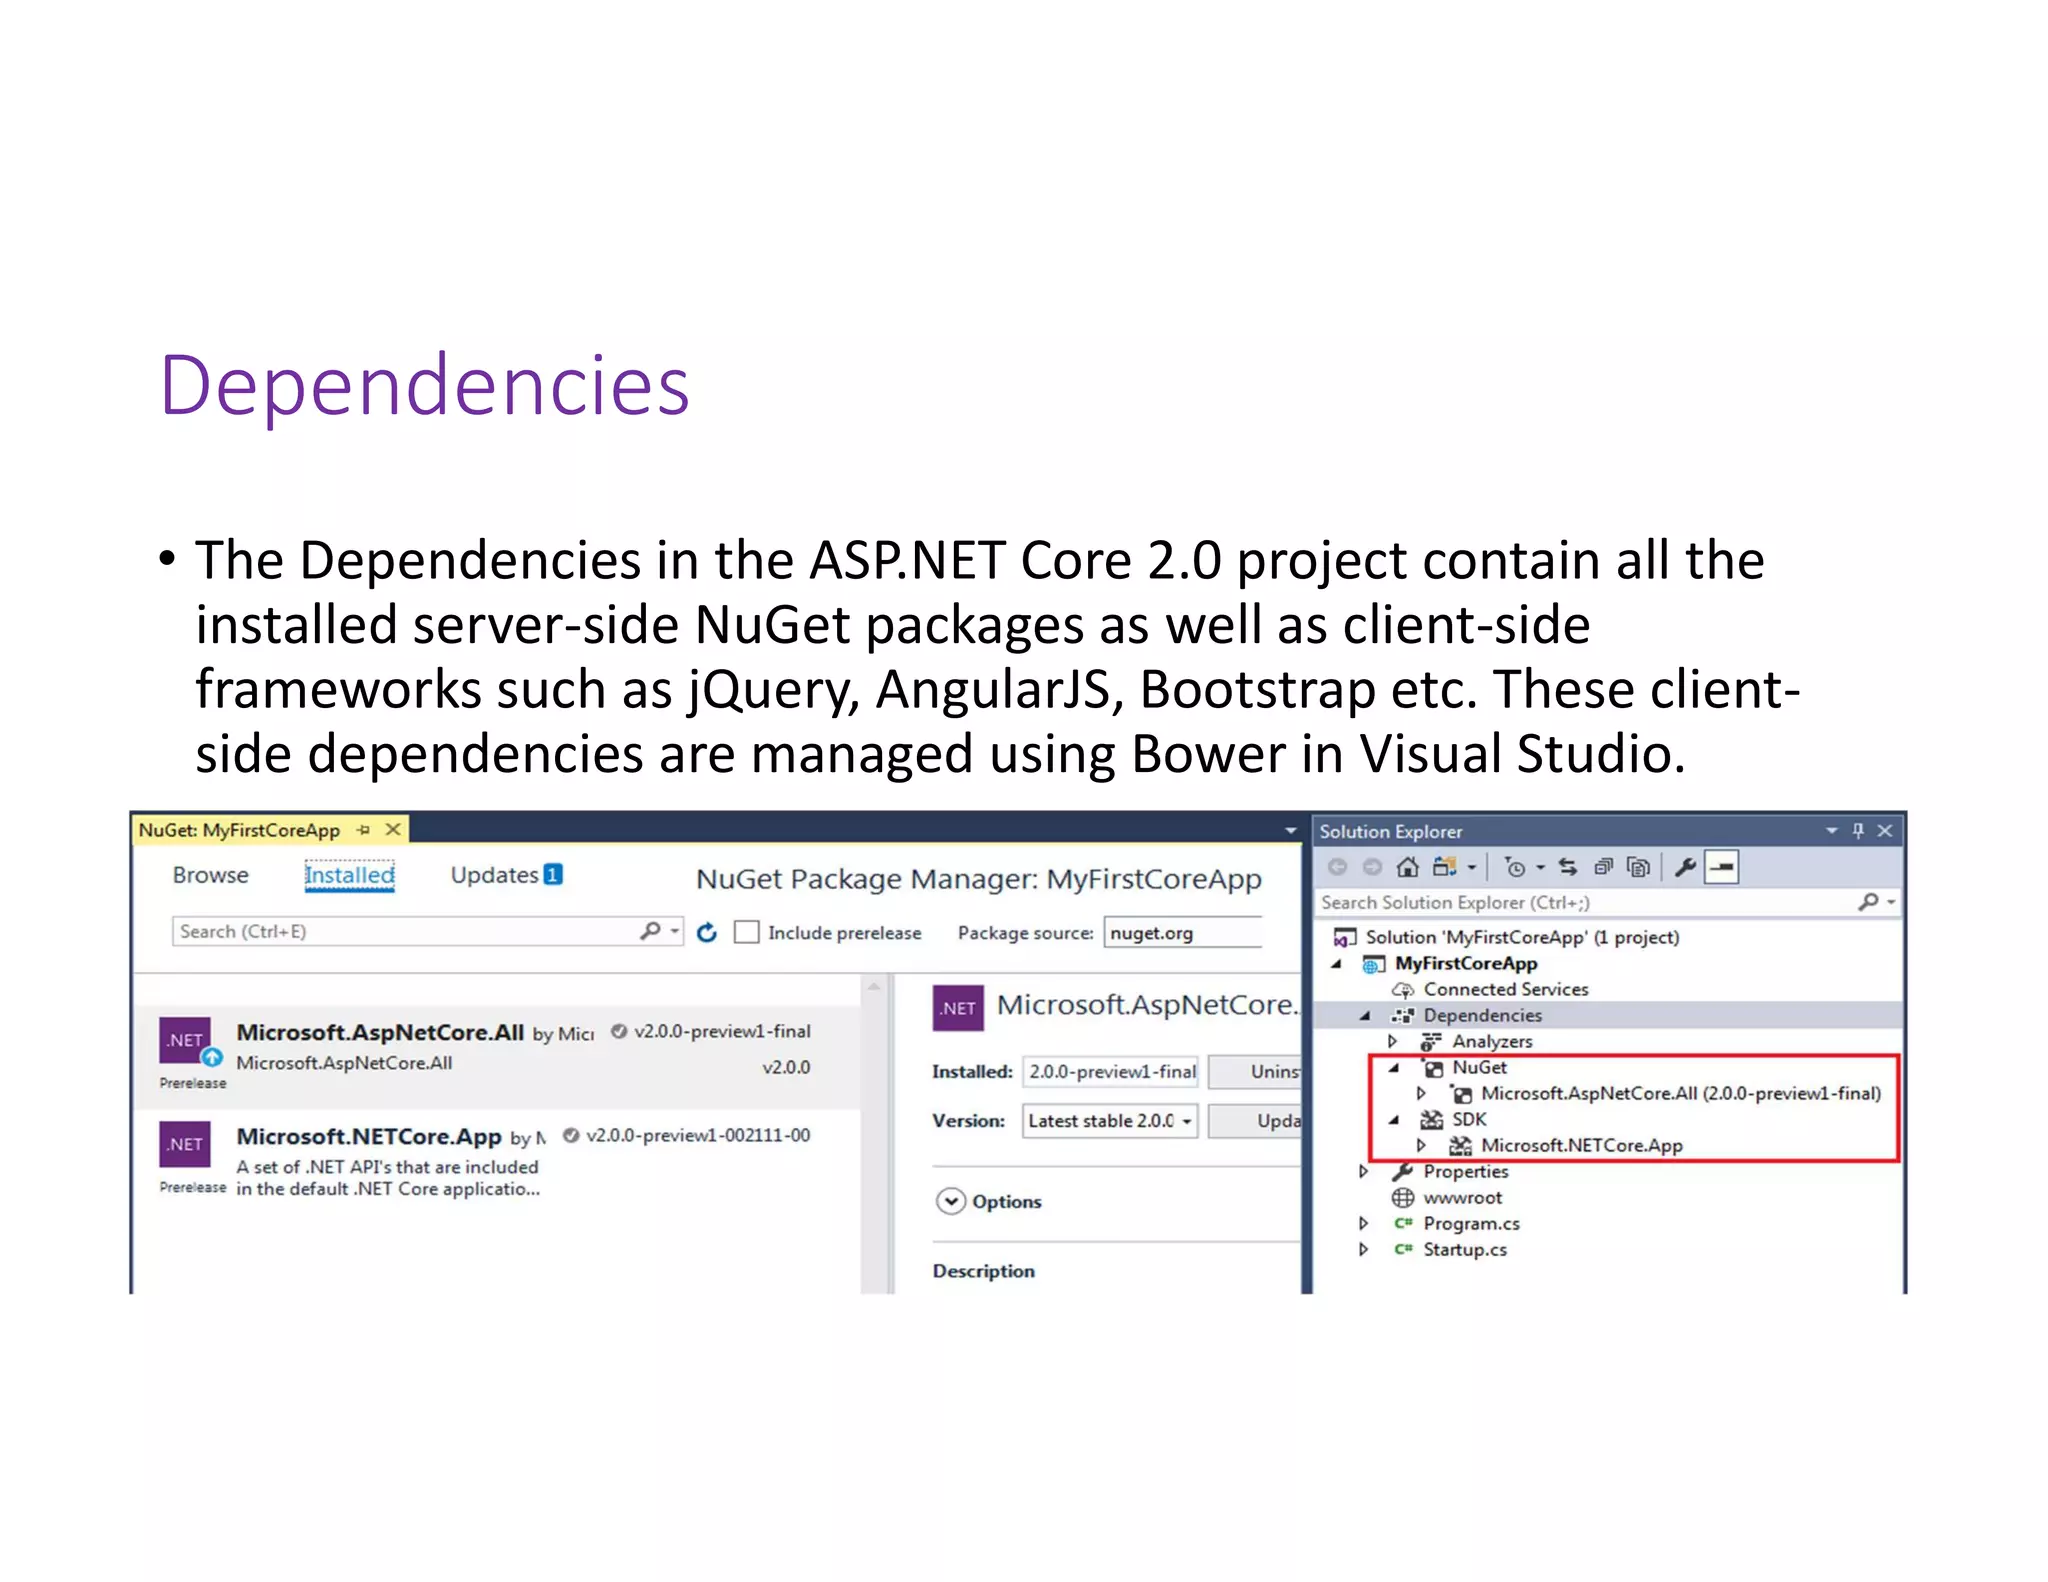2048x1582 pixels.
Task: Switch to the Browse tab
Action: 210,875
